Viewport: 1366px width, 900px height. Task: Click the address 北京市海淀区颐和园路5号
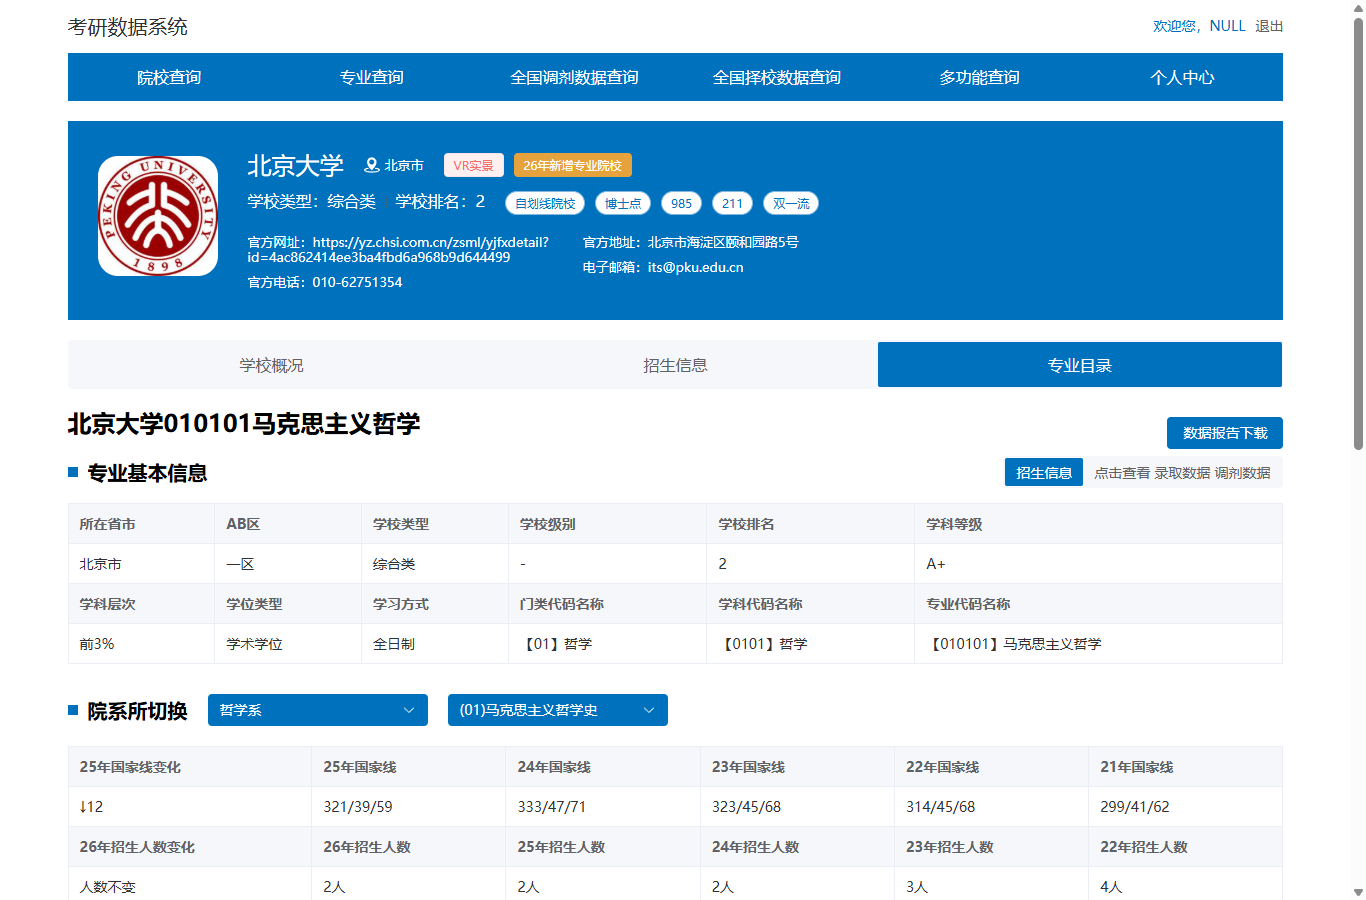coord(723,242)
